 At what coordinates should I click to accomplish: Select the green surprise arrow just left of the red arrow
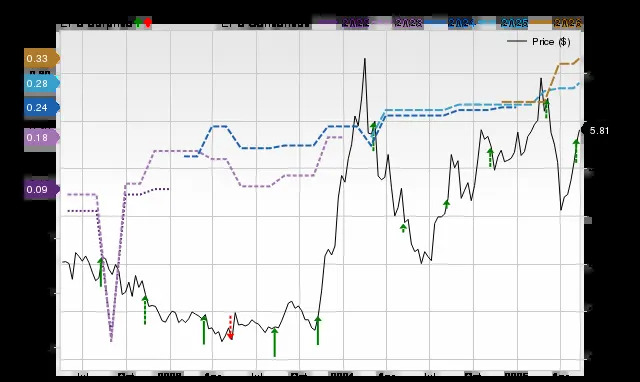coord(204,329)
